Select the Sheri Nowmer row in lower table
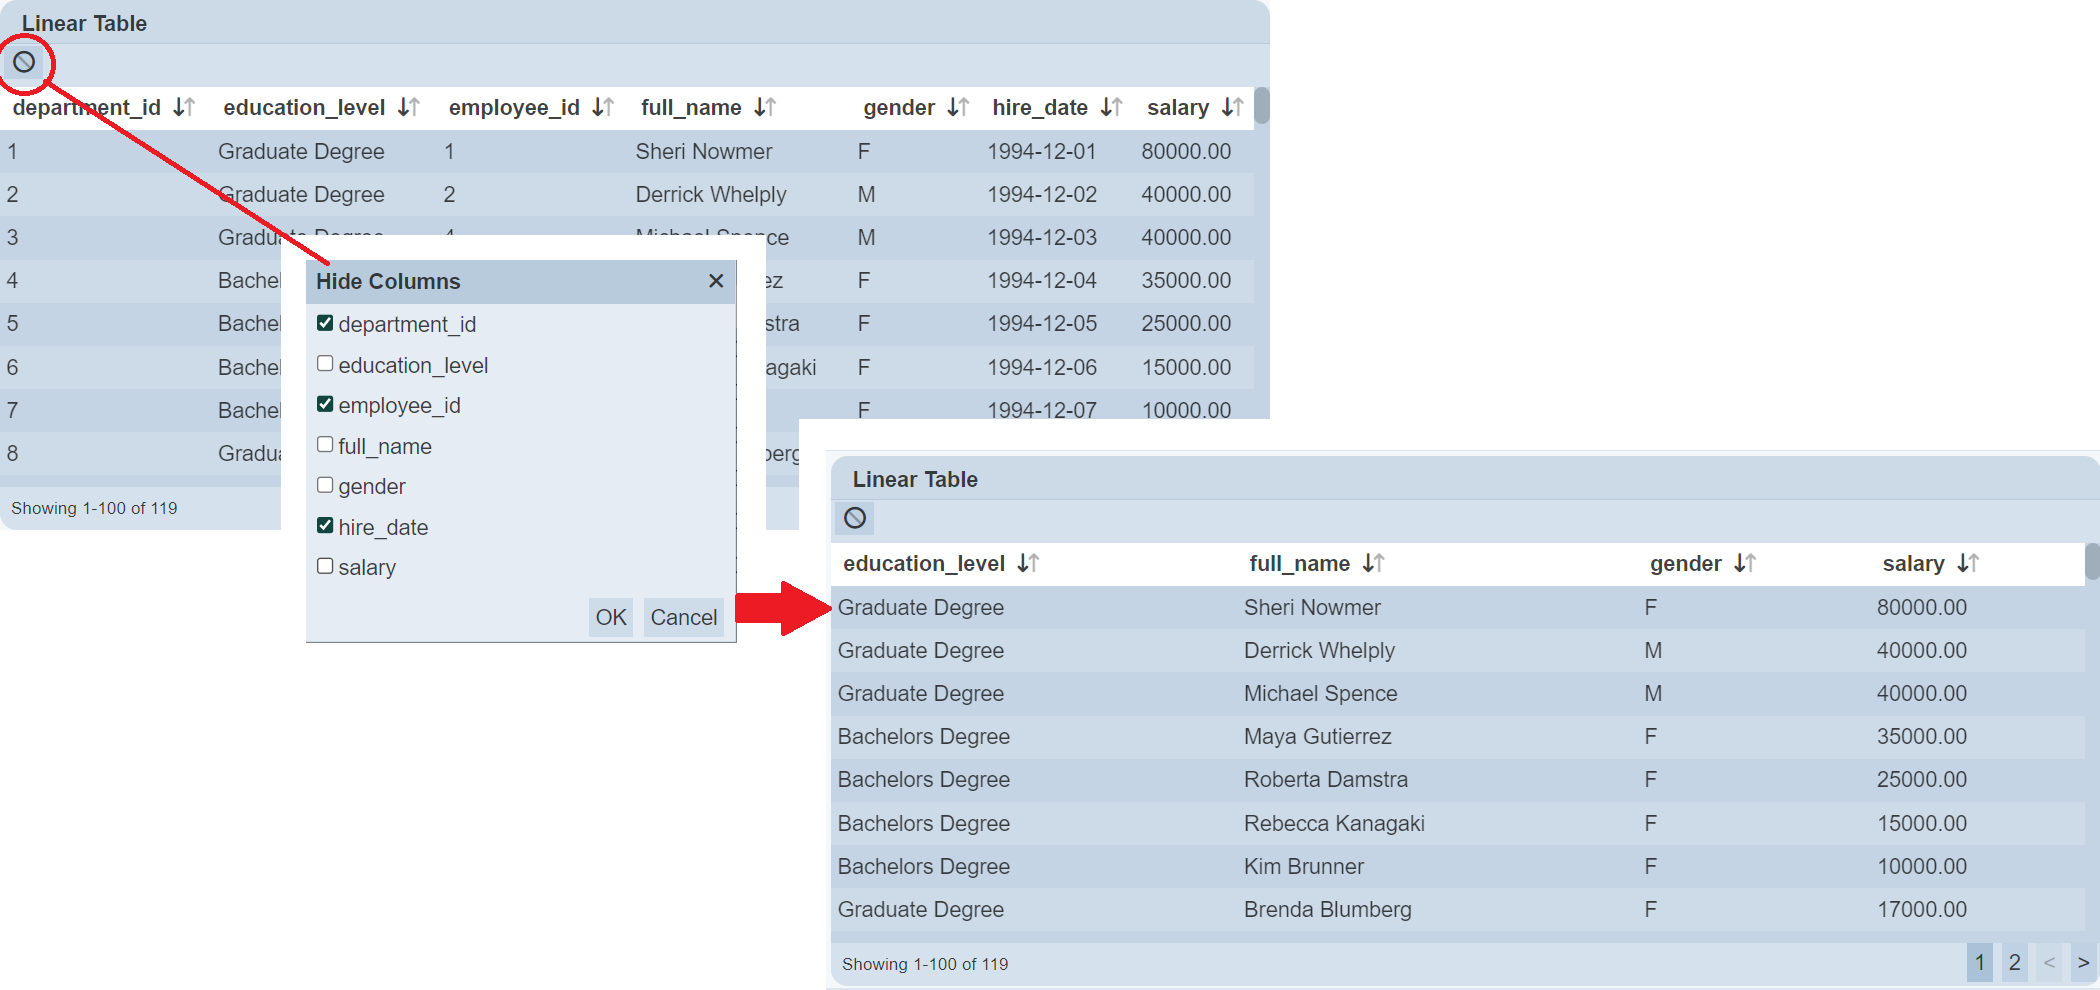 [x=1312, y=607]
